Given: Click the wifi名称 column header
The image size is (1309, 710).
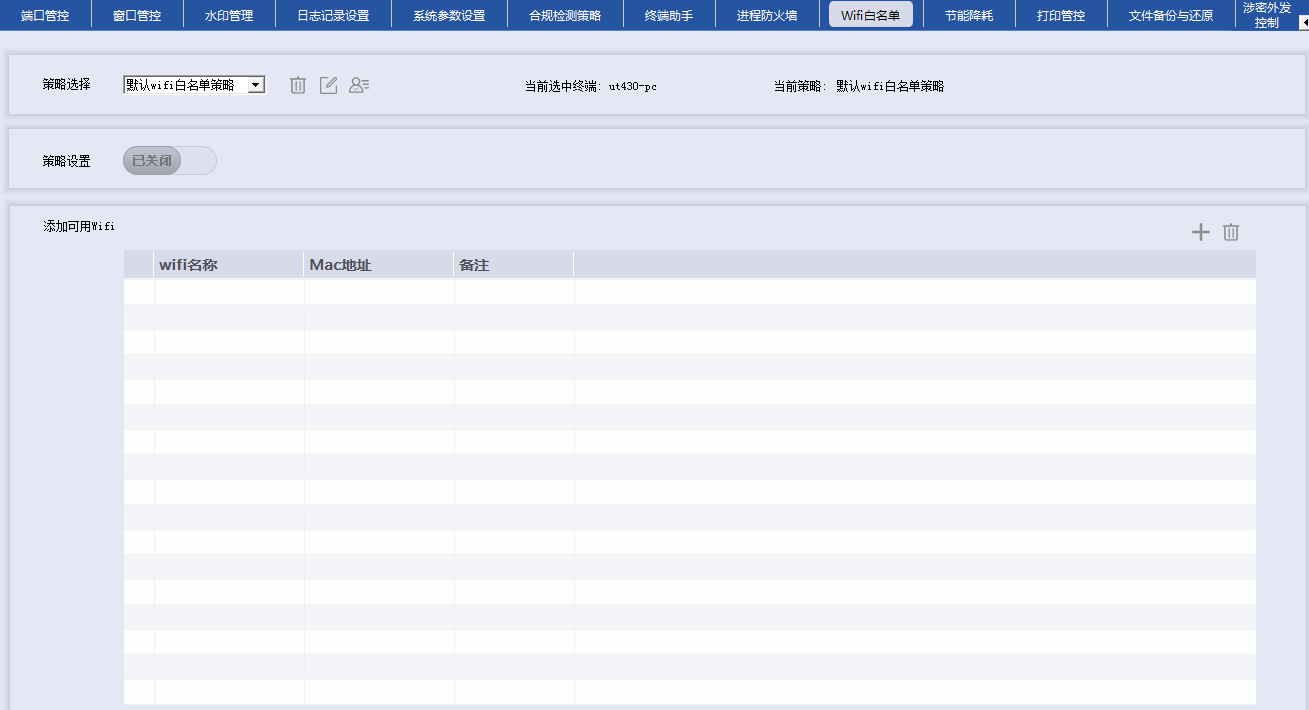Looking at the screenshot, I should (229, 265).
